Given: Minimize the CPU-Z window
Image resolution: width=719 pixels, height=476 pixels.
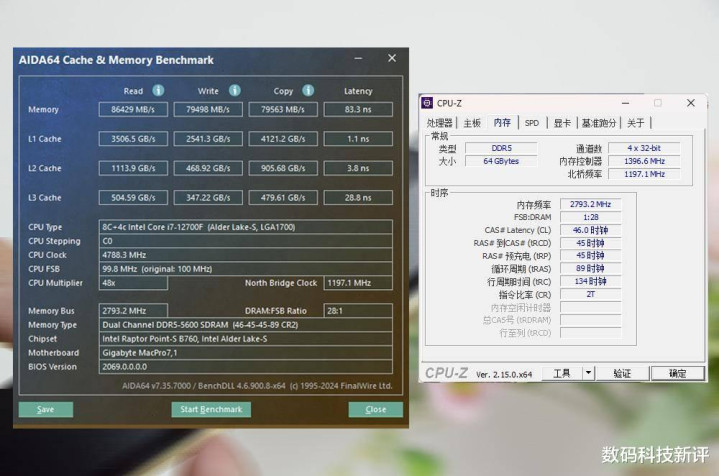Looking at the screenshot, I should click(x=625, y=103).
